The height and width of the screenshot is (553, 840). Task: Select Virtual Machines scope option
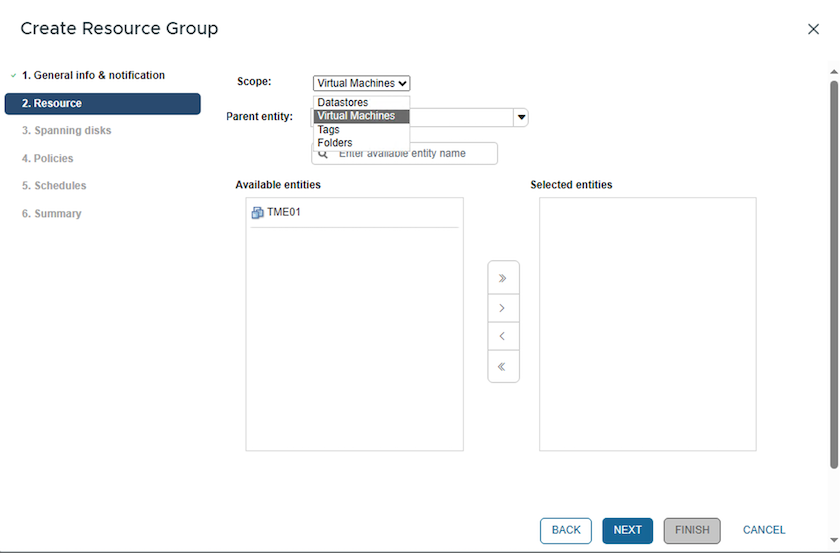(x=356, y=116)
